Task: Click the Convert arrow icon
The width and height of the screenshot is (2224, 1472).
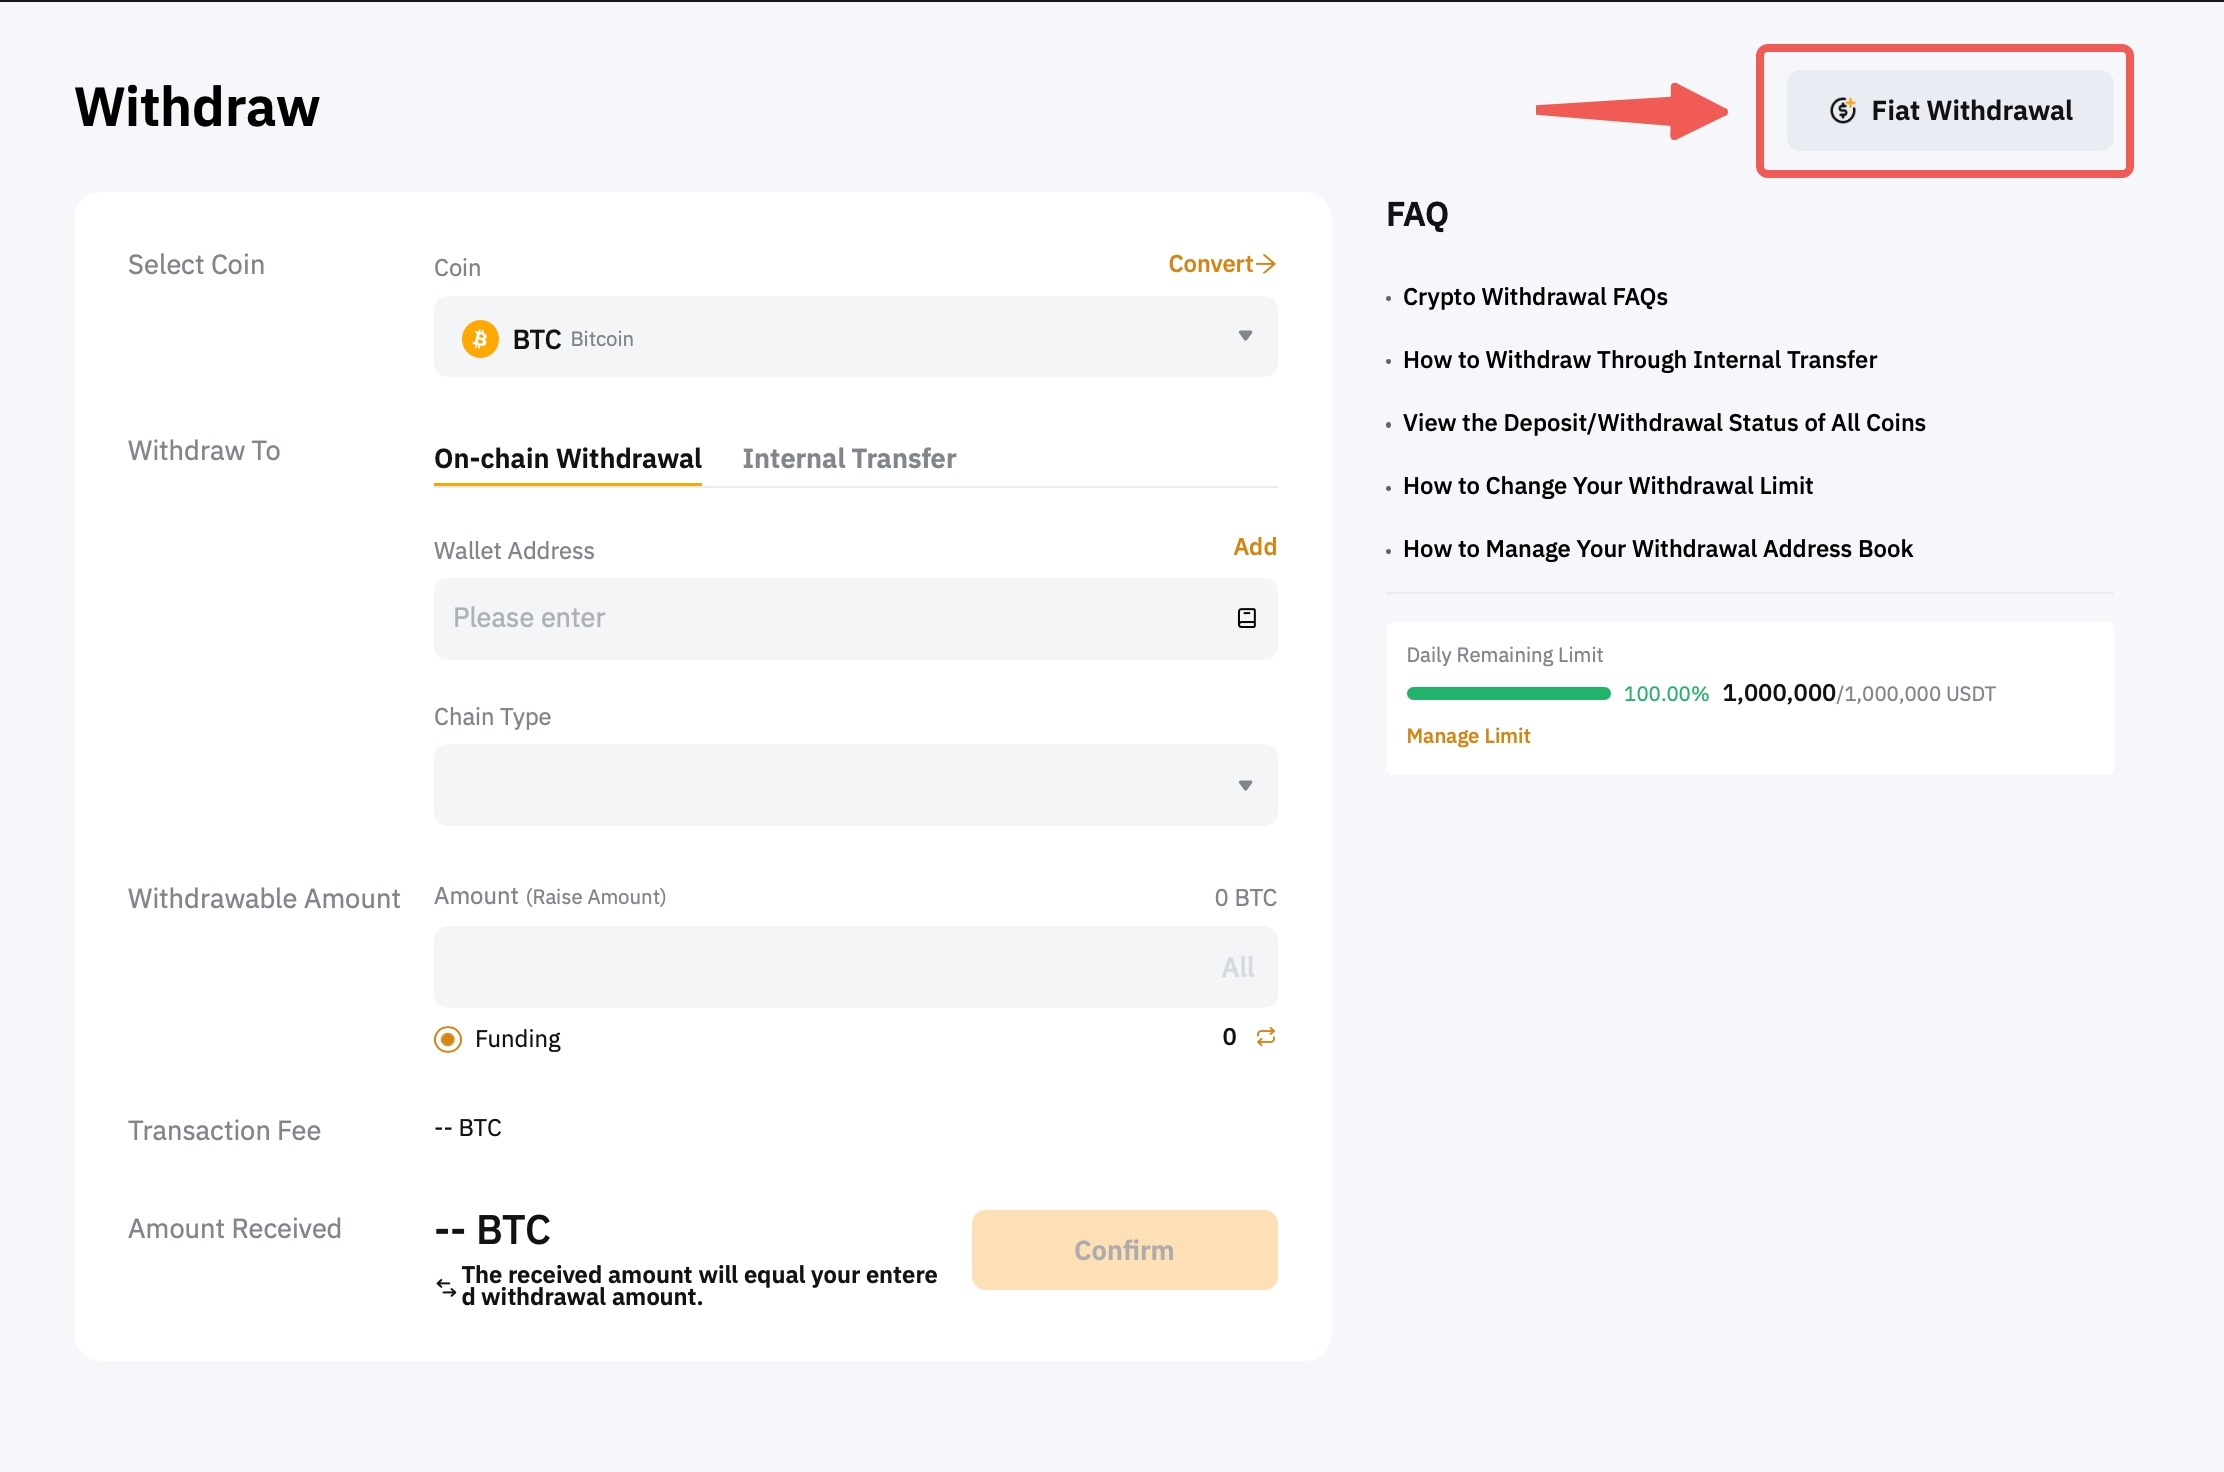Action: pos(1266,264)
